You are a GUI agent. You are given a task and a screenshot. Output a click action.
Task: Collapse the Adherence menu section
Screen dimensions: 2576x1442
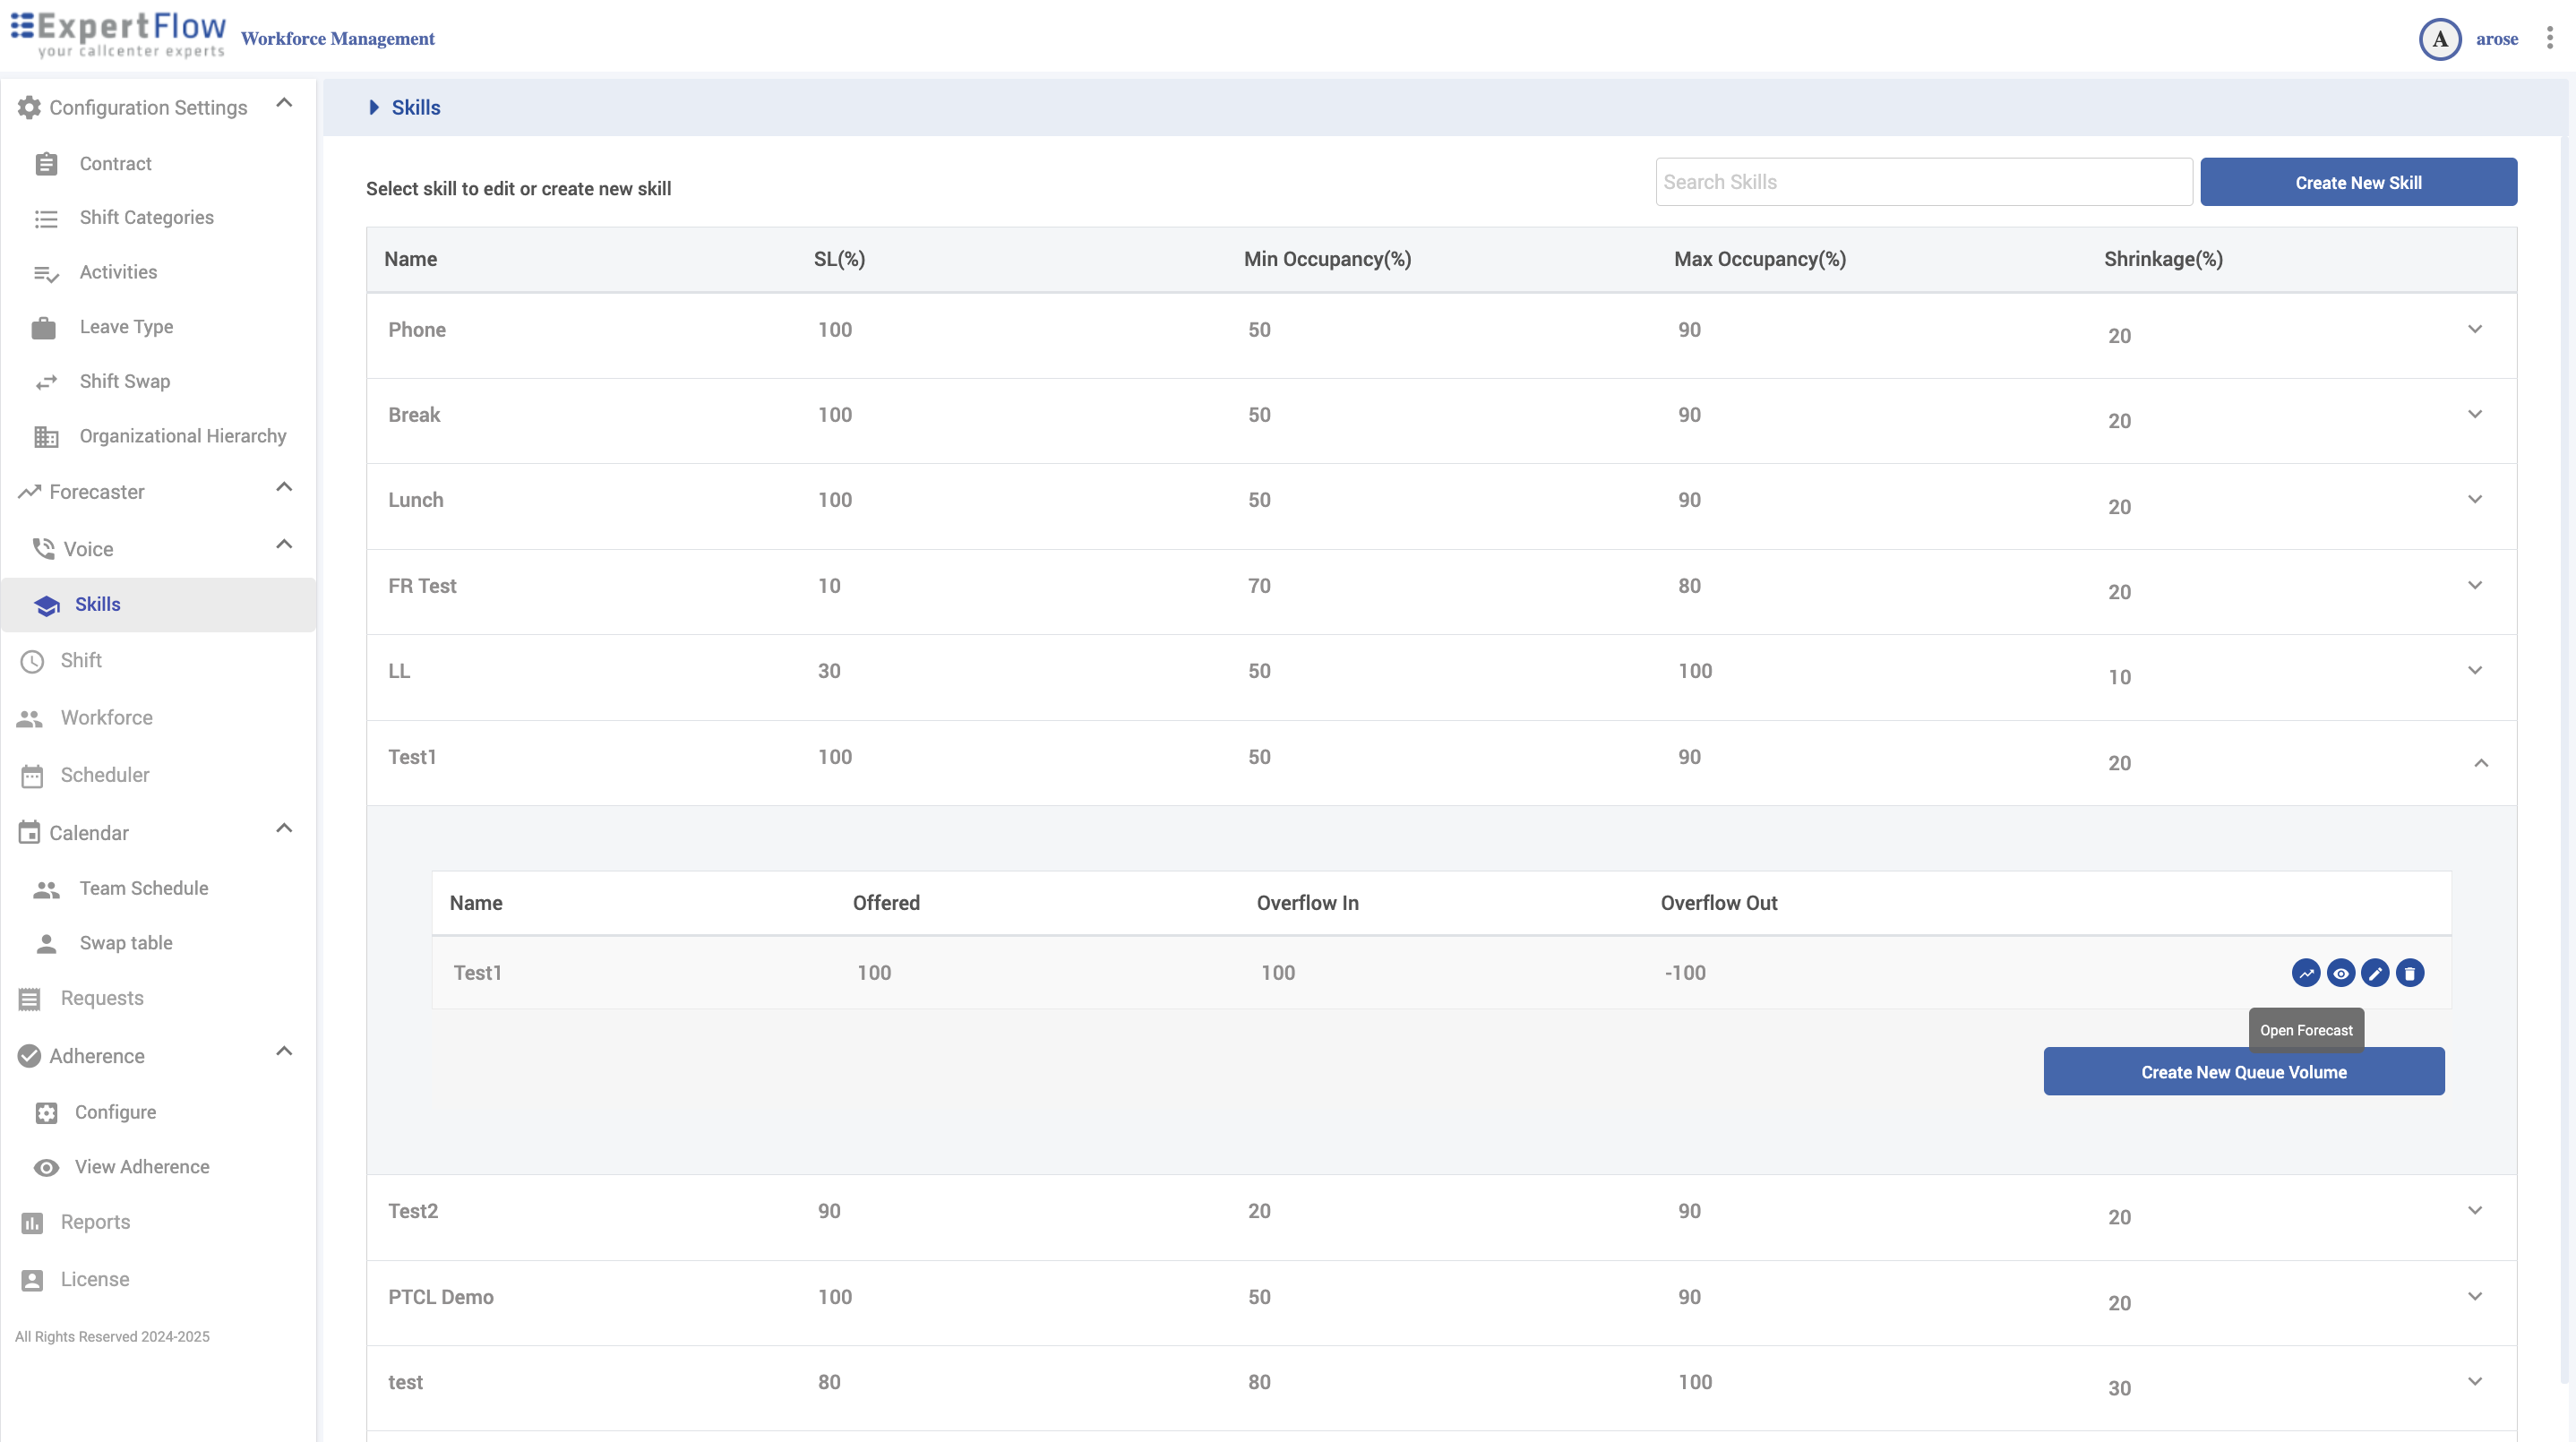tap(284, 1051)
